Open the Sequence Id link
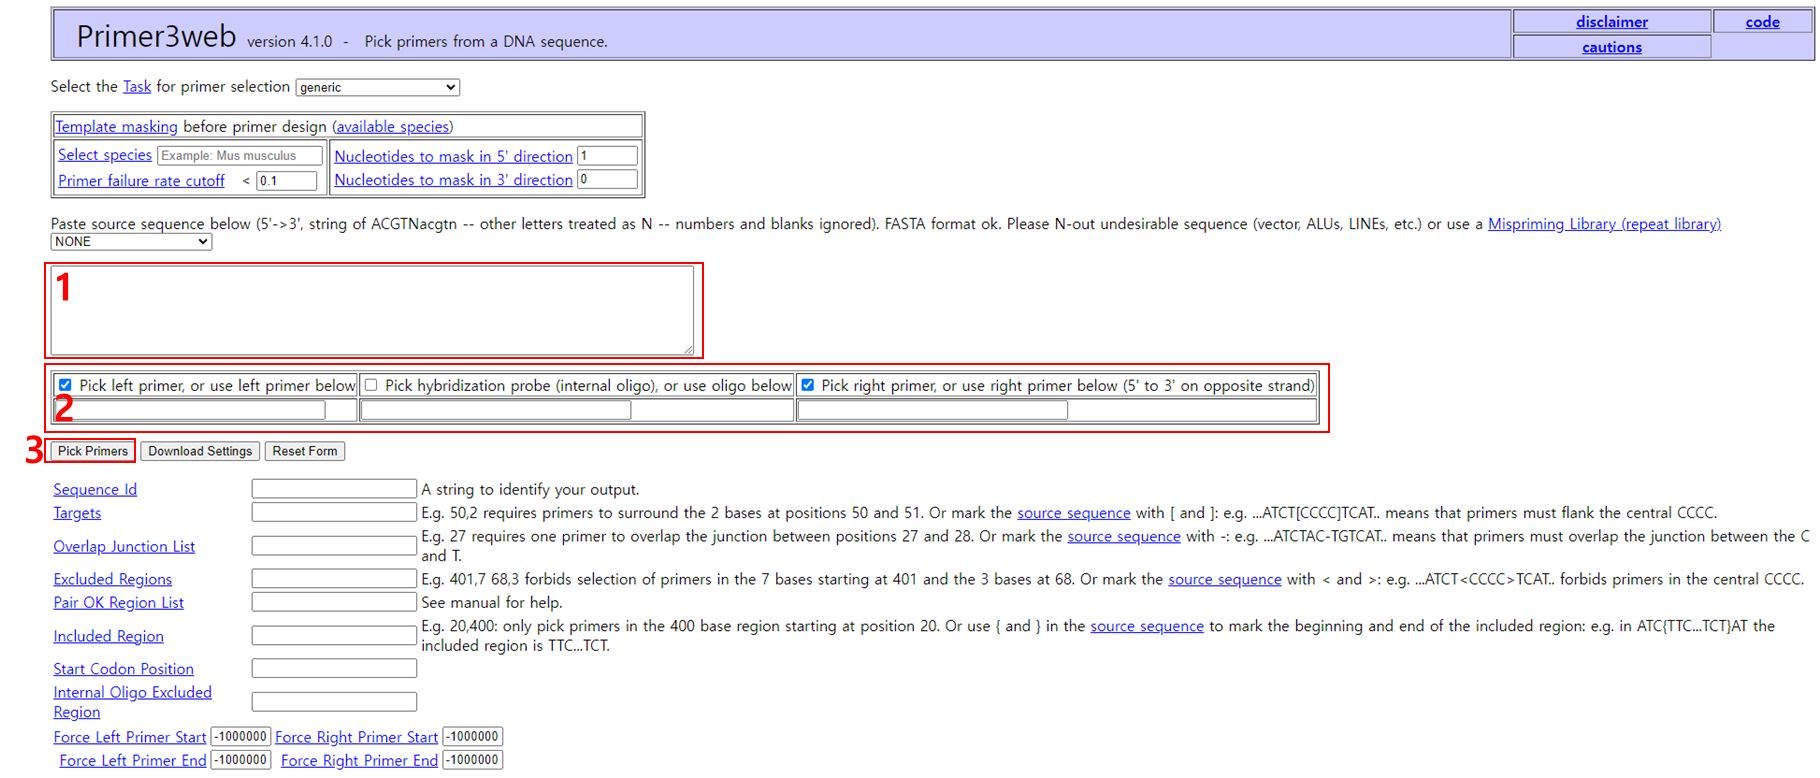This screenshot has width=1820, height=778. pyautogui.click(x=95, y=489)
